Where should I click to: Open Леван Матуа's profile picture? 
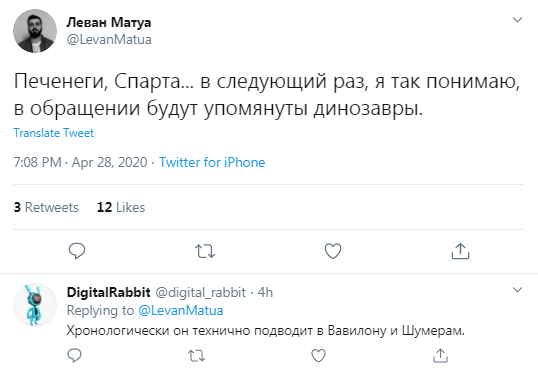(x=35, y=31)
